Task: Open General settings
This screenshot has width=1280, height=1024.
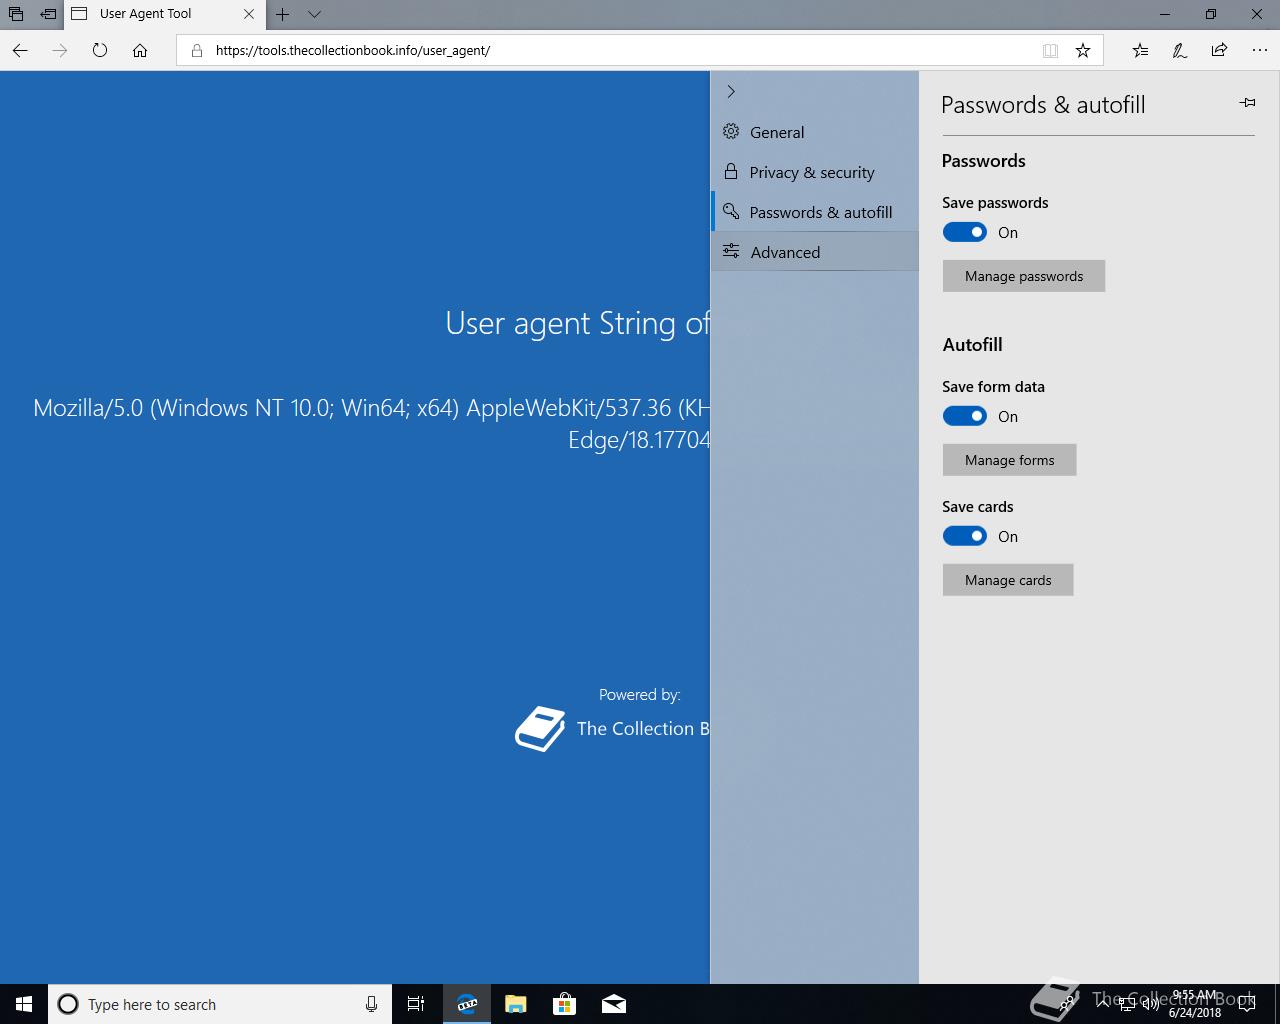Action: [815, 132]
